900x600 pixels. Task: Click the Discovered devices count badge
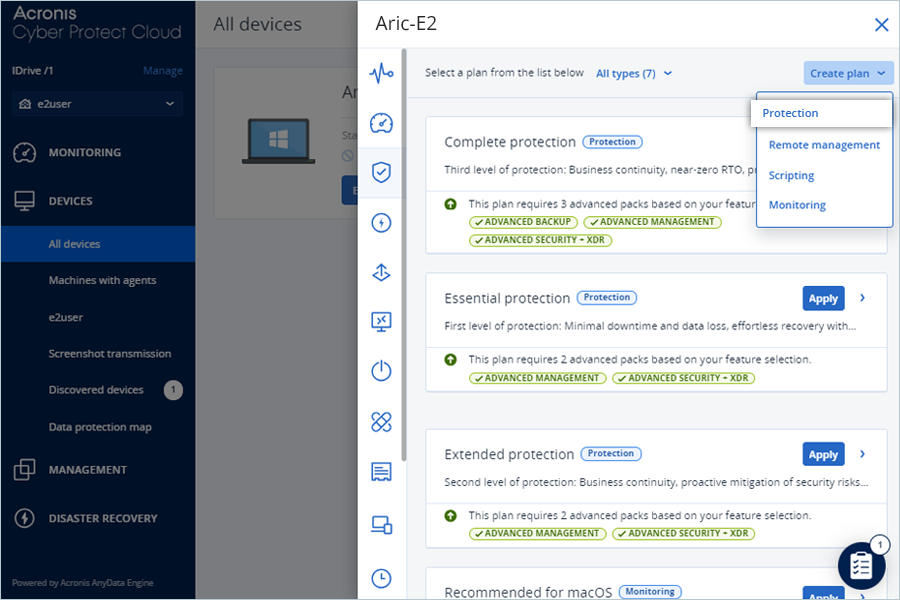pyautogui.click(x=173, y=390)
